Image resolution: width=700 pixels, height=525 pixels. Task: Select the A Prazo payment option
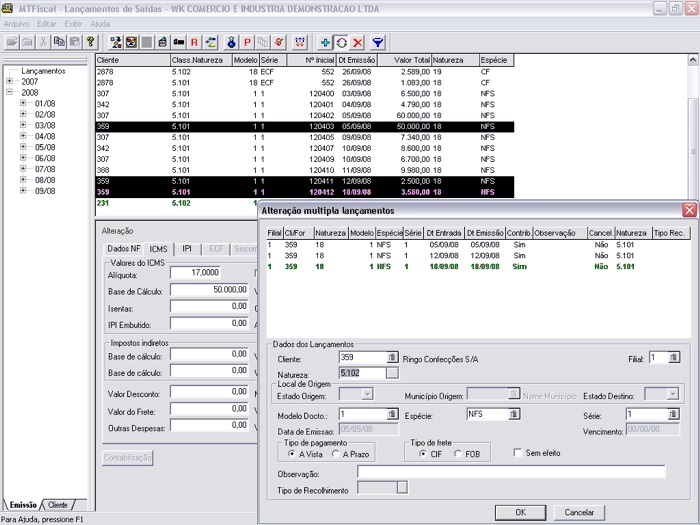click(335, 454)
